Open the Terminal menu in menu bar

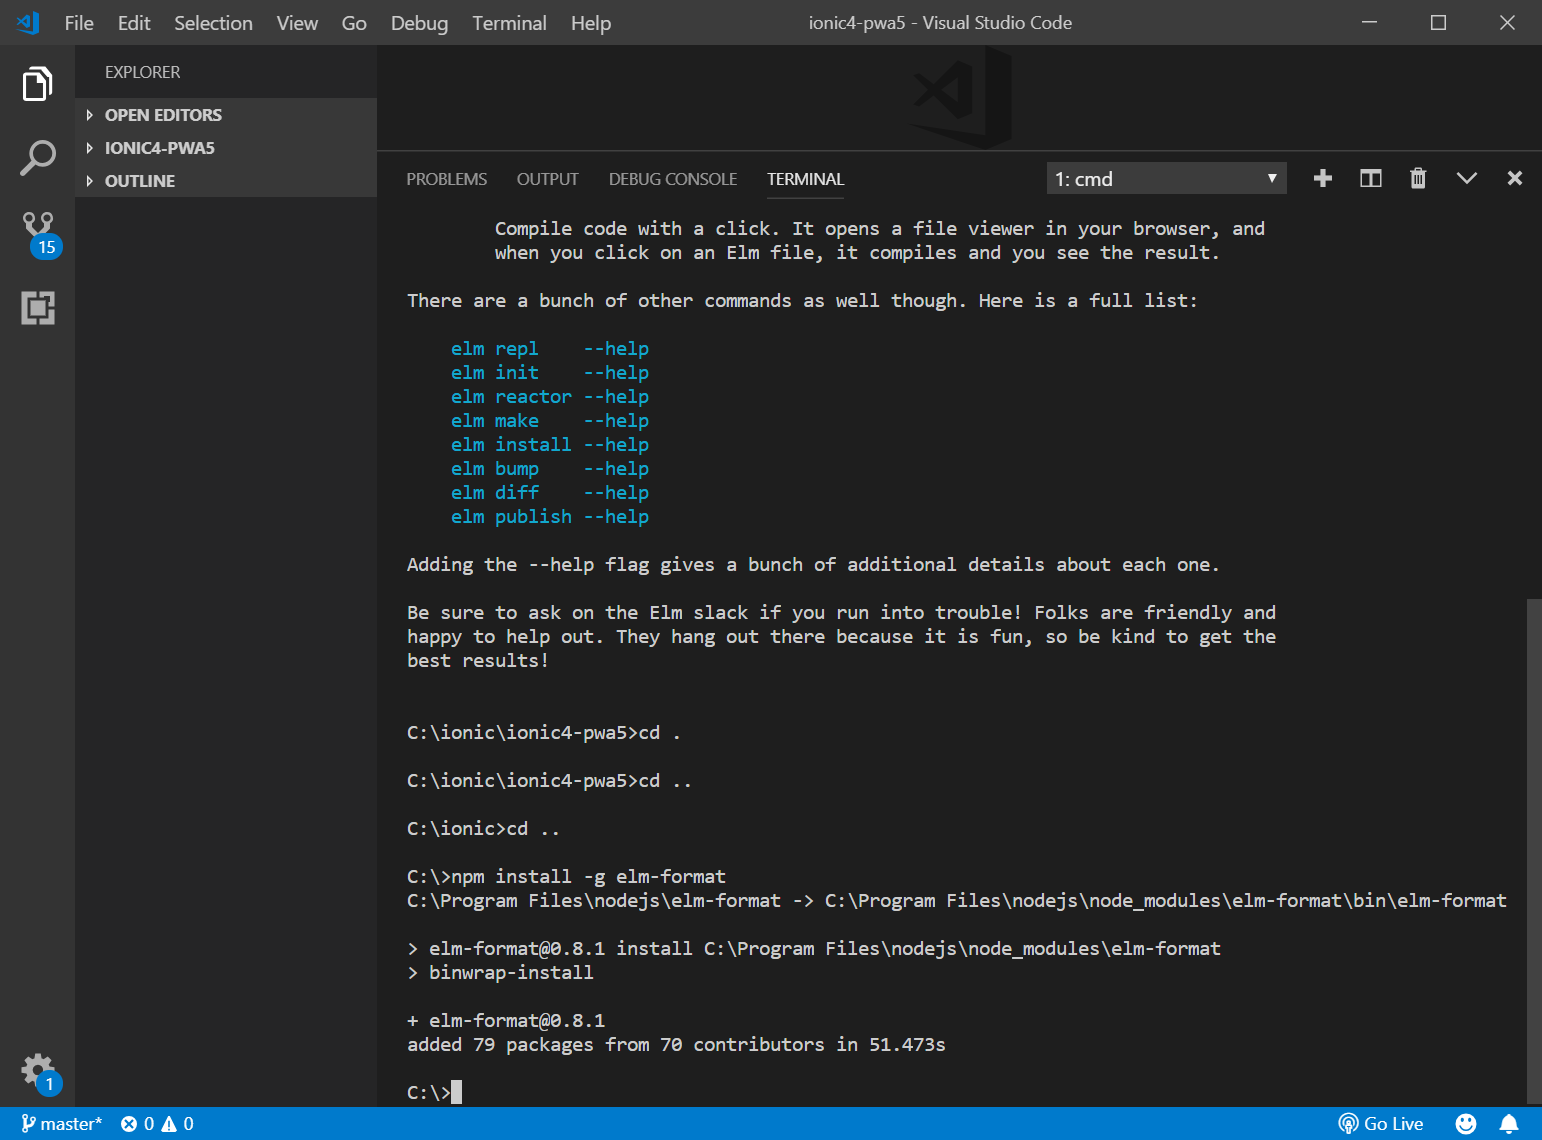point(509,23)
